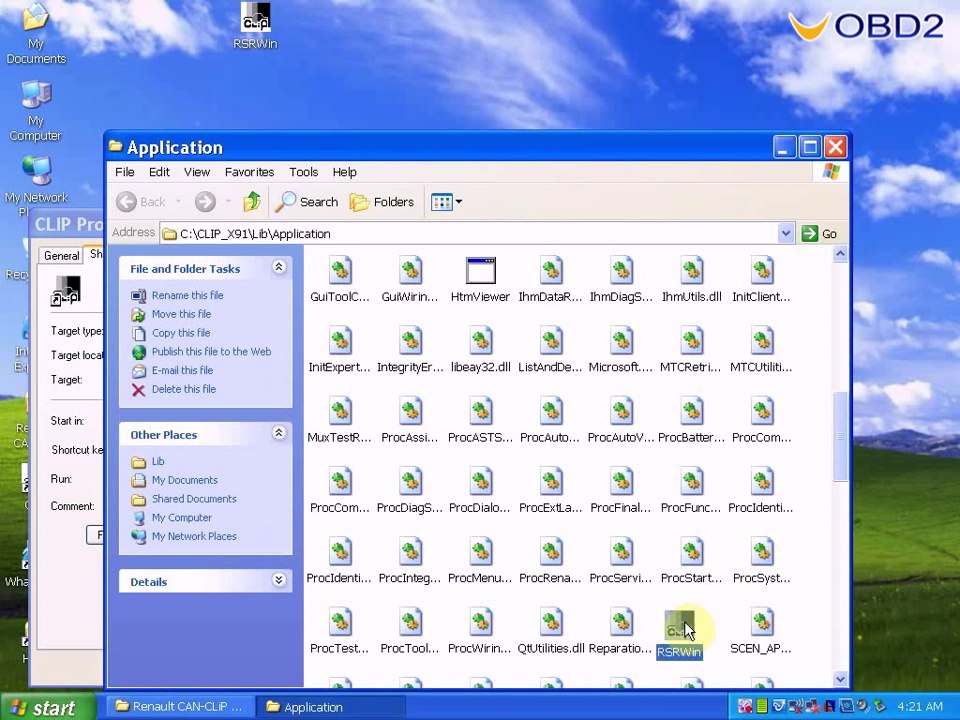Screen dimensions: 960x720
Task: Click the RSRWin desktop shortcut
Action: pos(255,26)
